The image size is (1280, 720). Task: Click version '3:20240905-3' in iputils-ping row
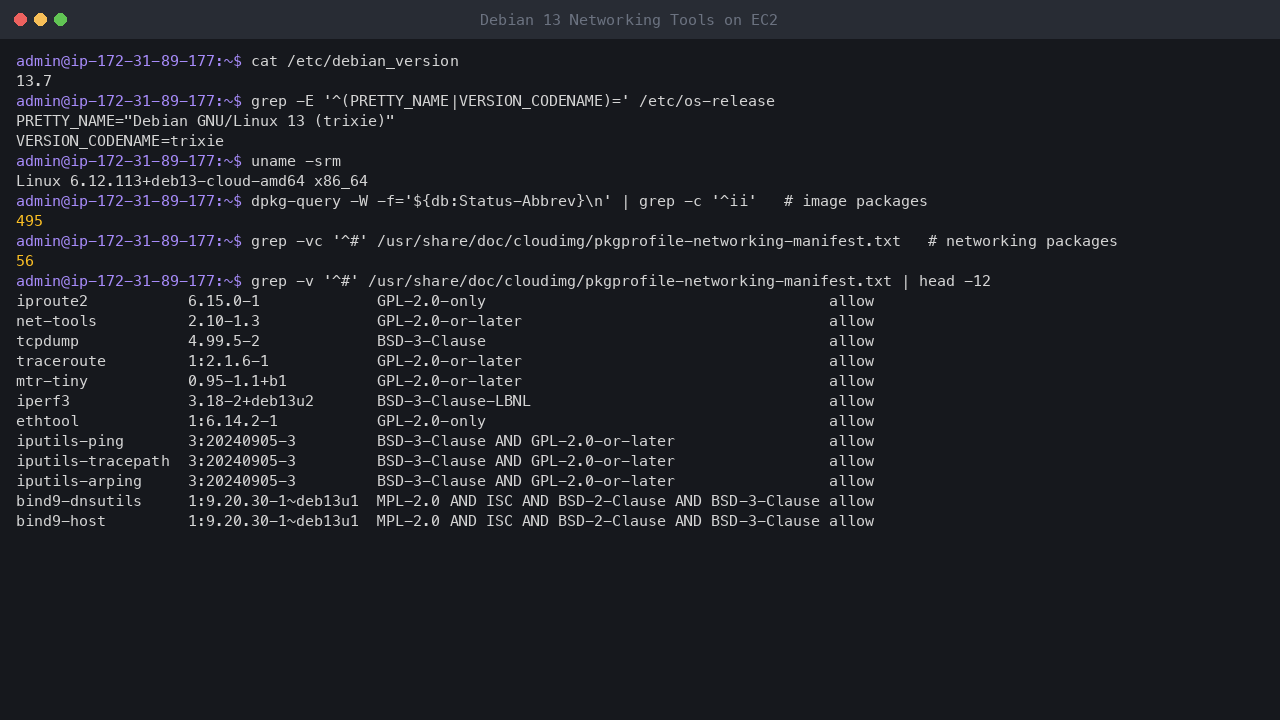pyautogui.click(x=242, y=441)
